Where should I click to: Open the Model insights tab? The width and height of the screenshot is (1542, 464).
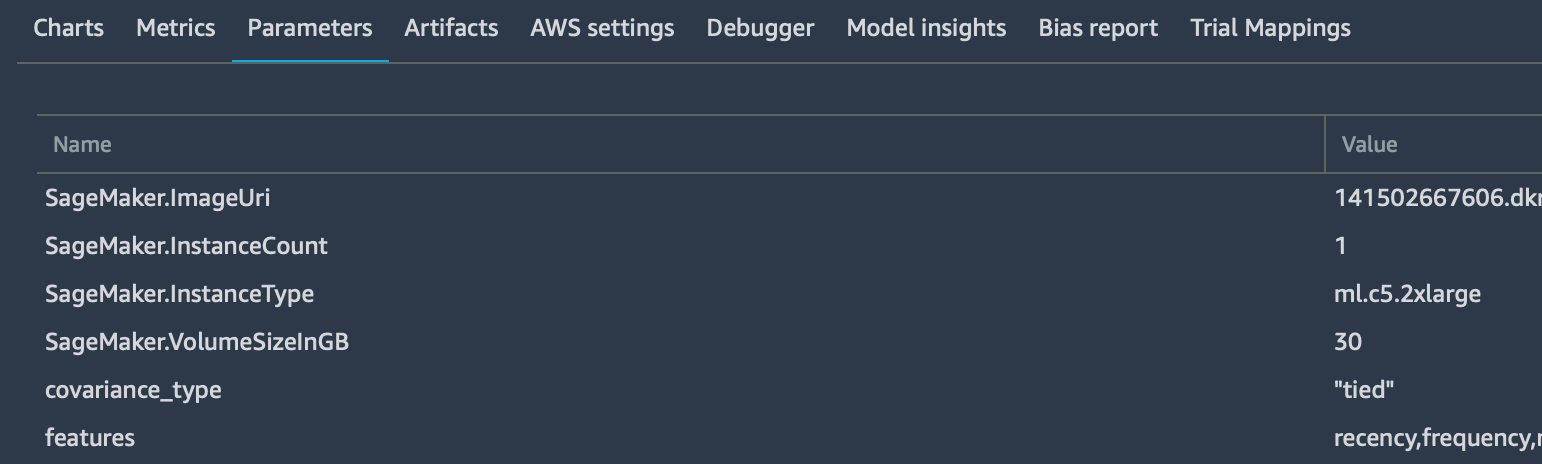click(x=926, y=28)
